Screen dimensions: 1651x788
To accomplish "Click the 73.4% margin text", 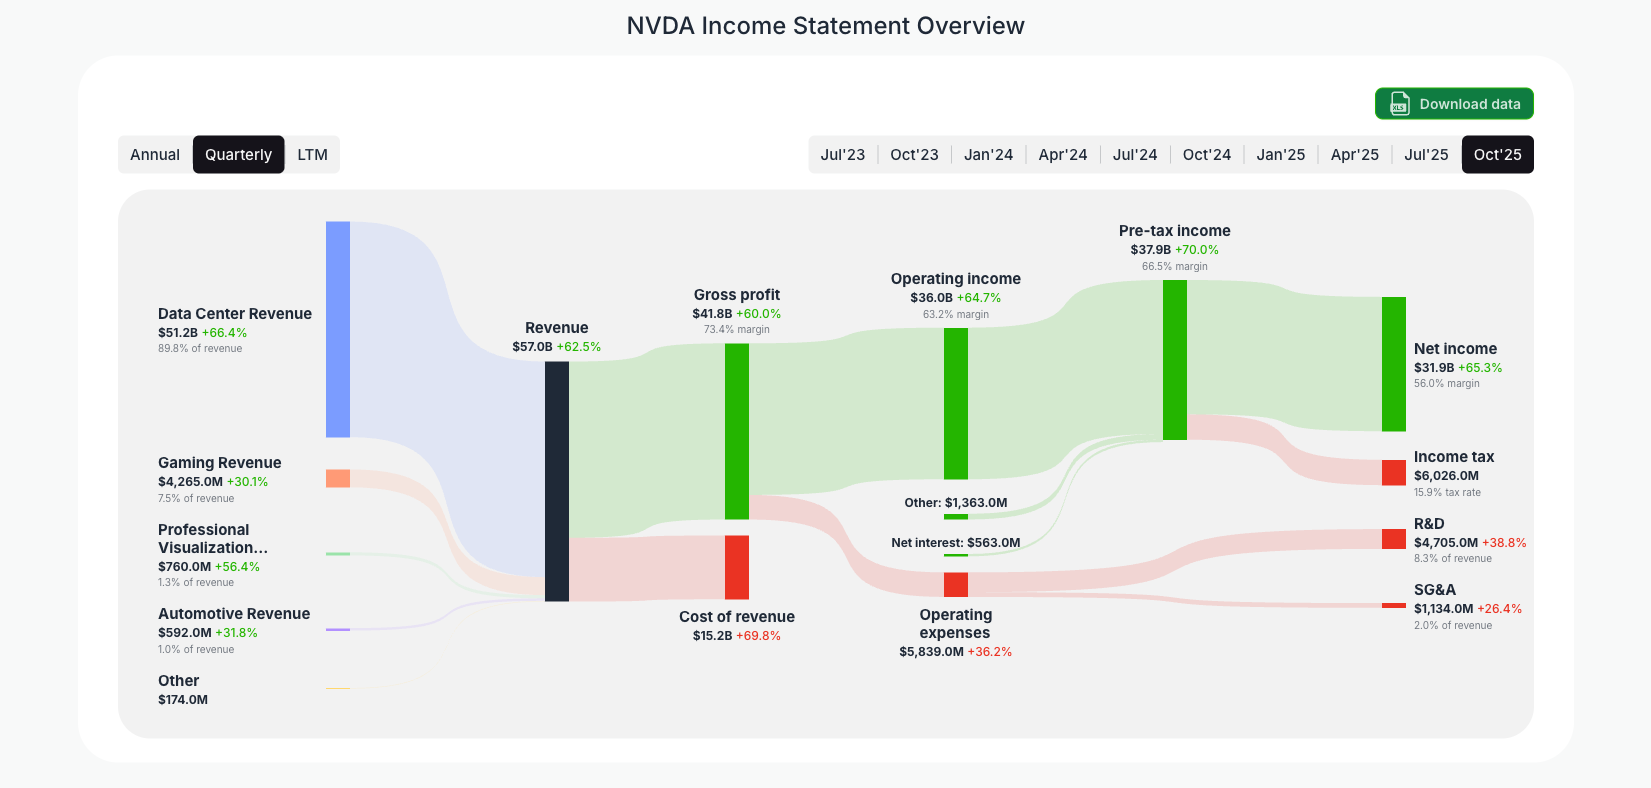I will [737, 330].
